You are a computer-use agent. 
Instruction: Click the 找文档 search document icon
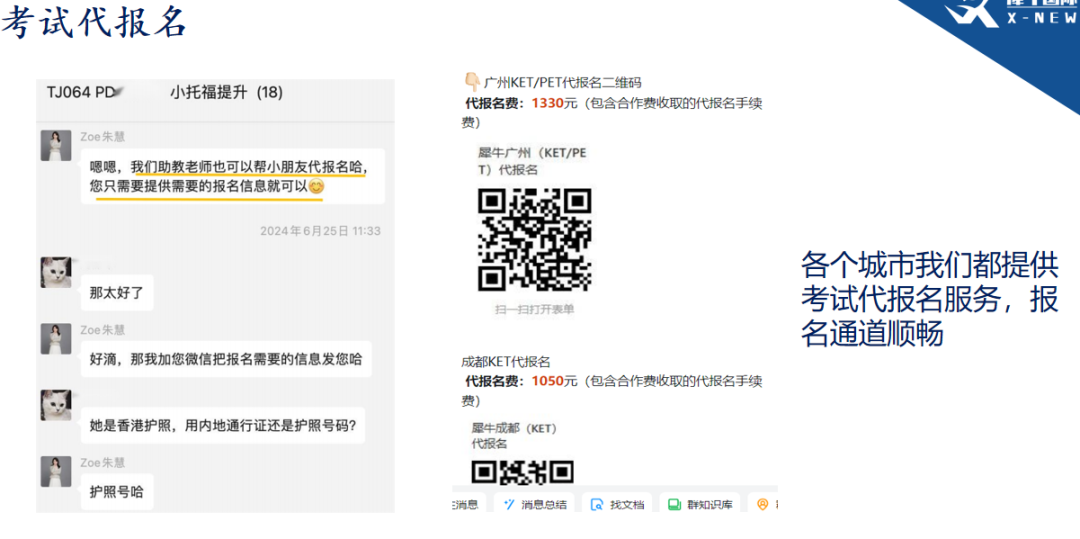(597, 505)
